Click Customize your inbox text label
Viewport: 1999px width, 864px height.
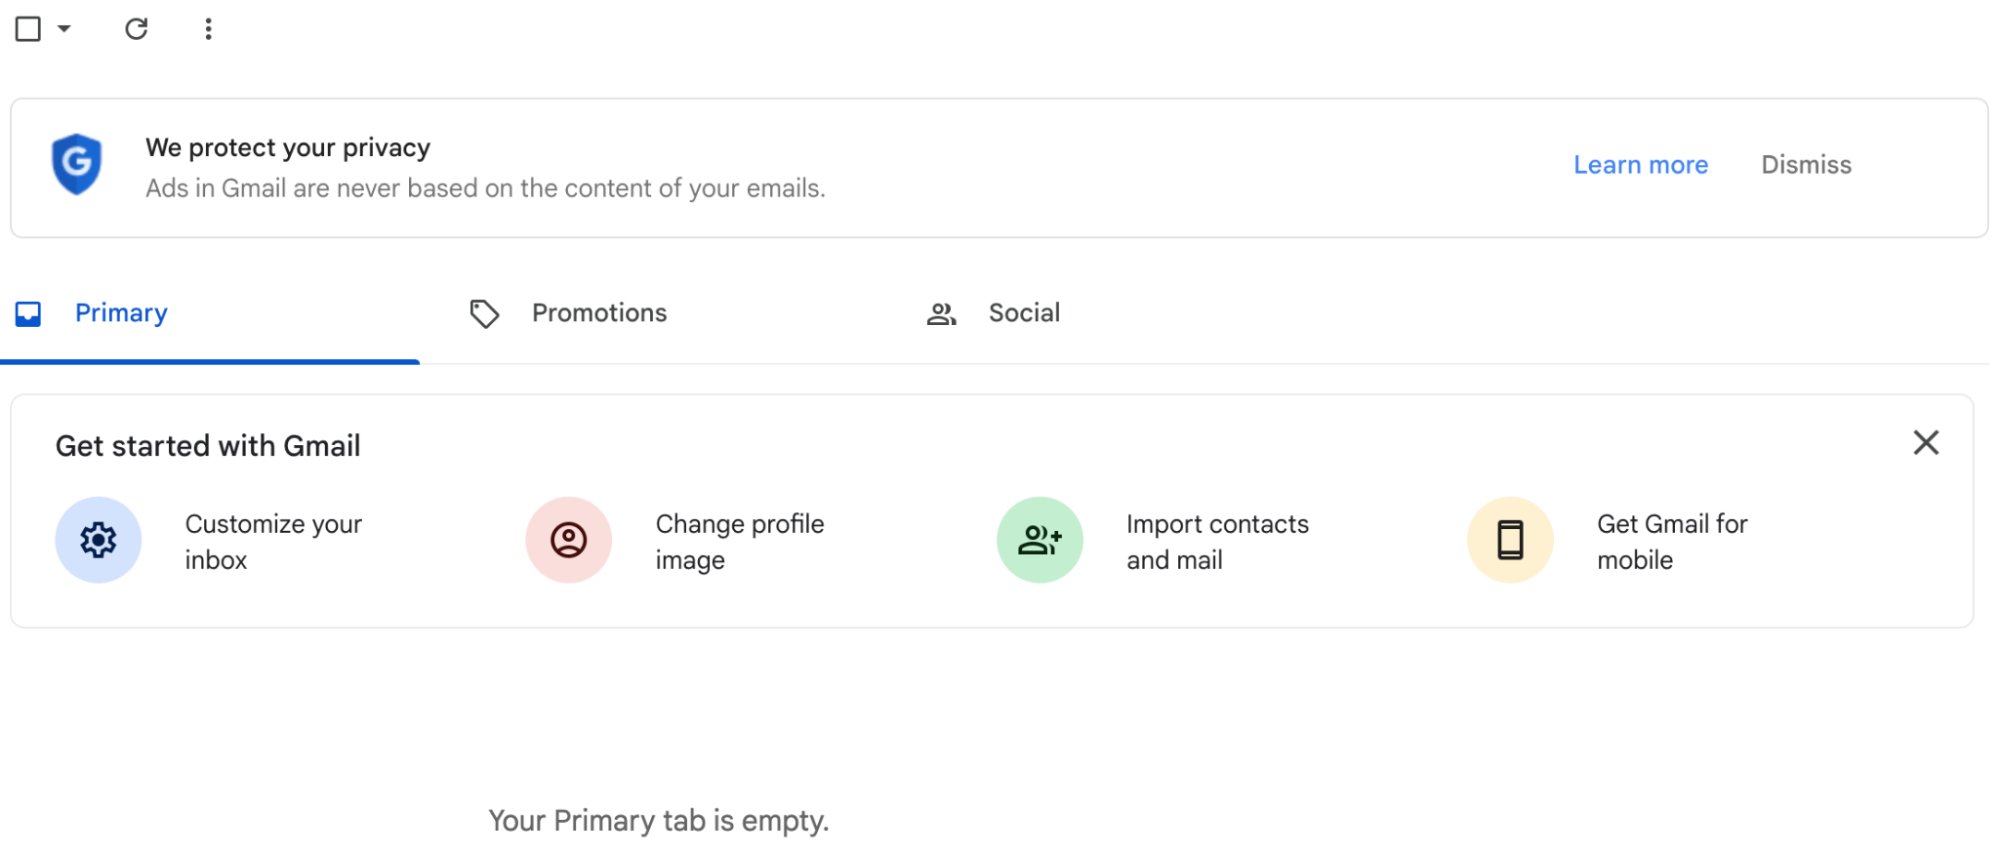pyautogui.click(x=272, y=541)
